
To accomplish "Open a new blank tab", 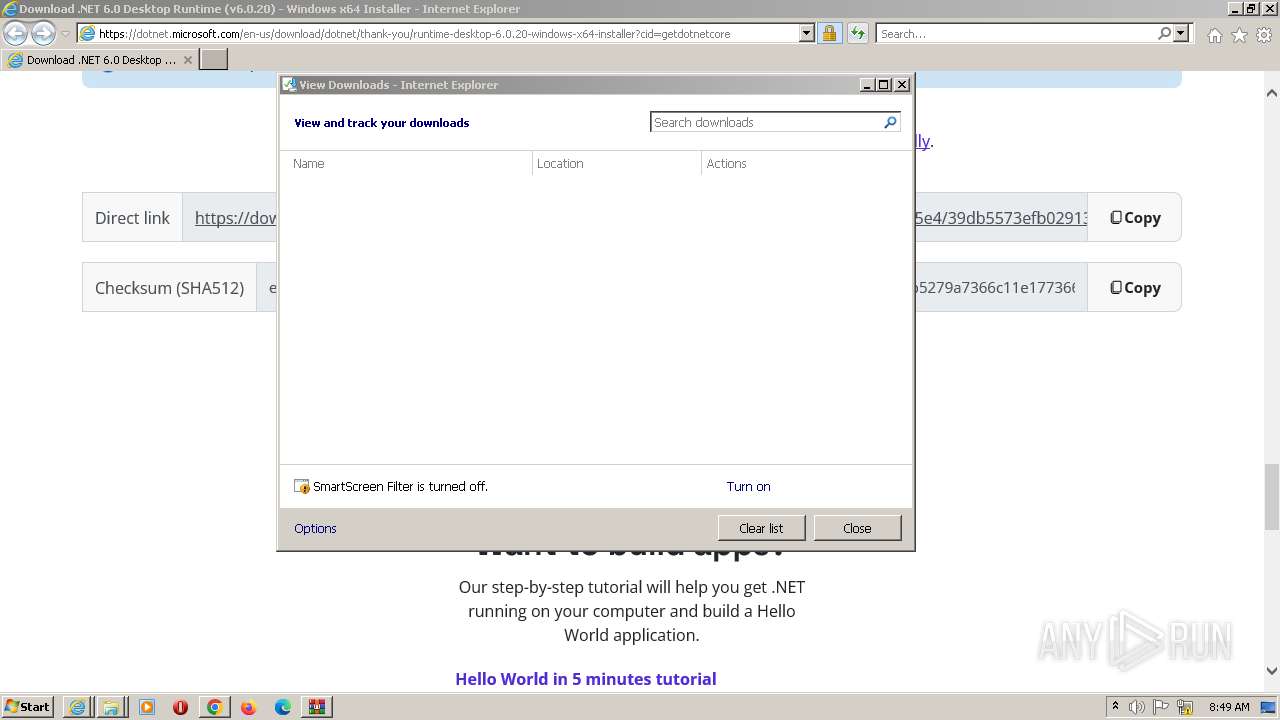I will 214,60.
